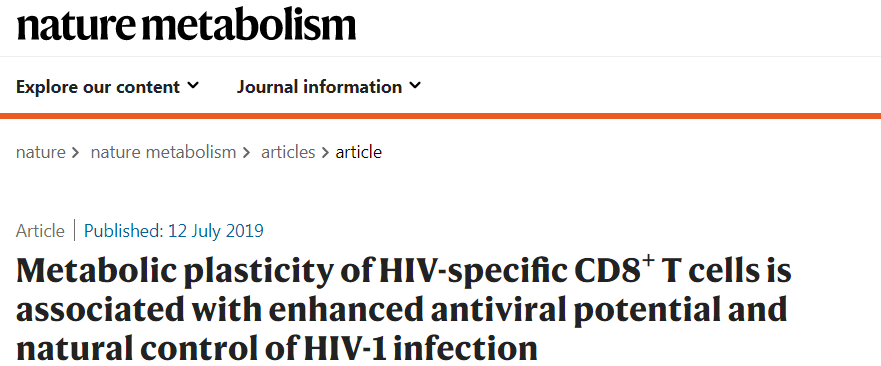Select the current article breadcrumb
This screenshot has width=881, height=366.
pos(358,152)
